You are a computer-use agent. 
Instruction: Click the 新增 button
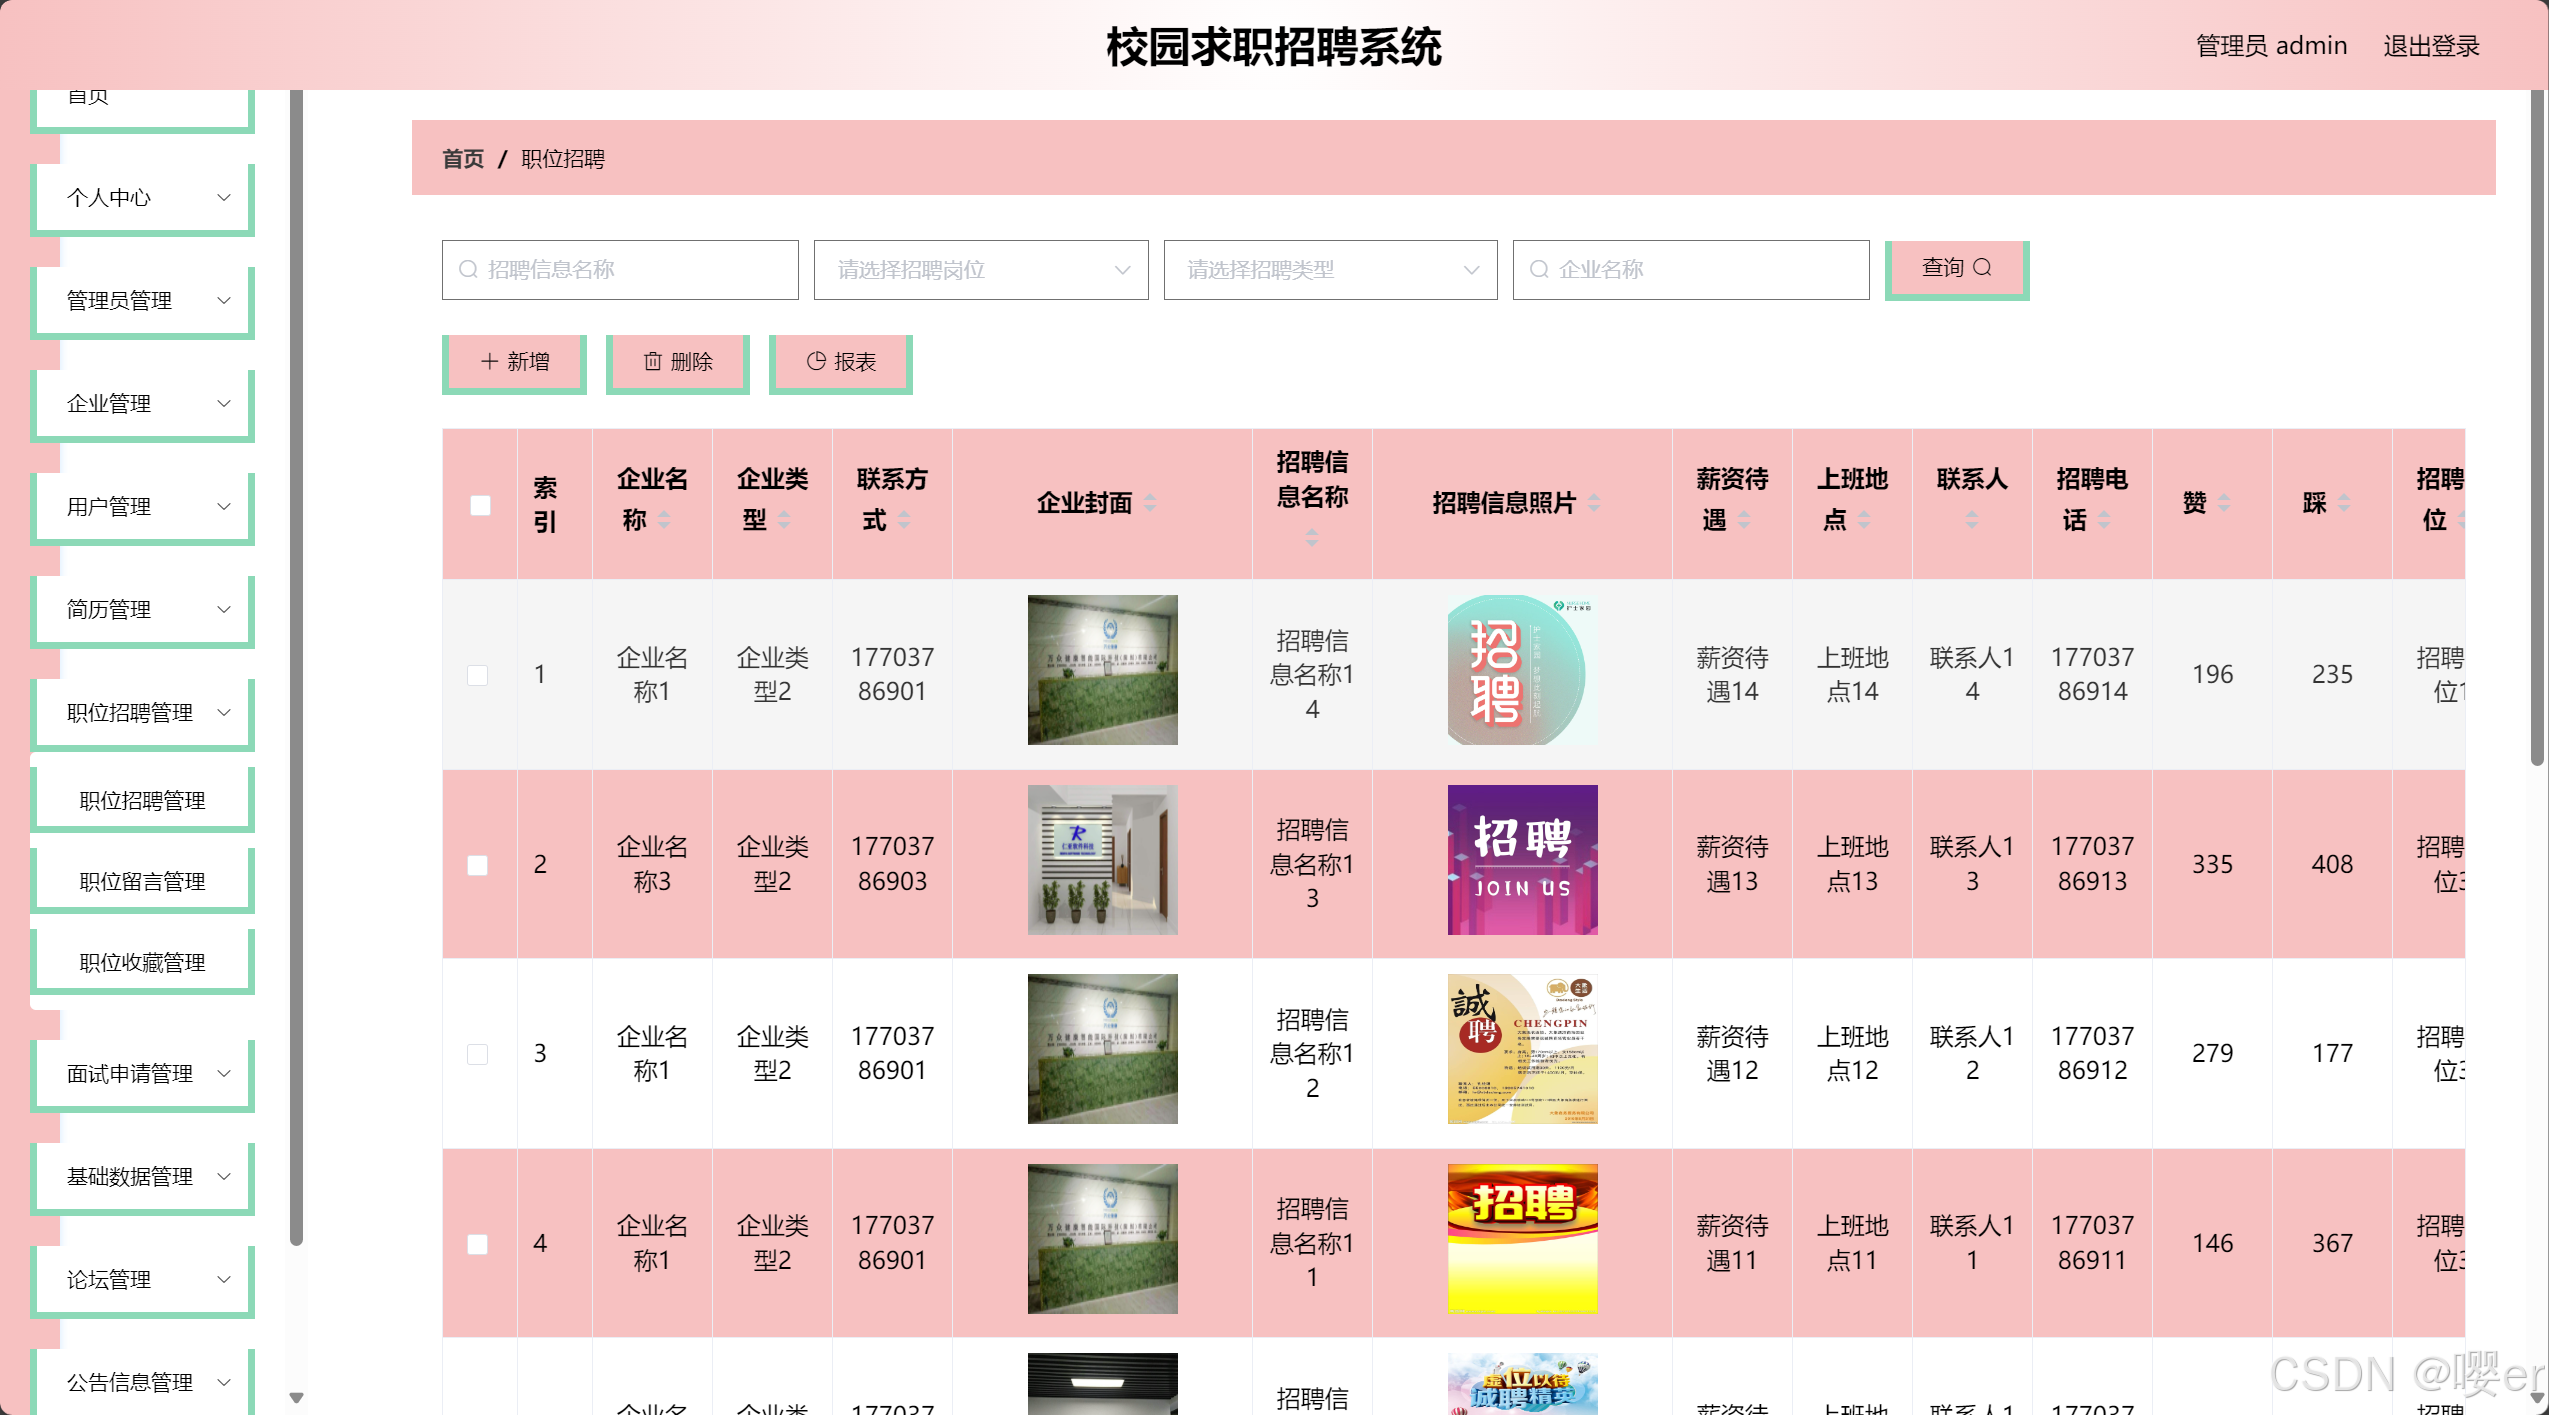(x=514, y=362)
